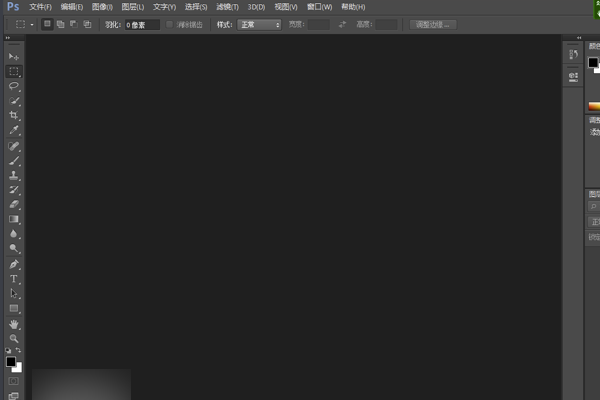The width and height of the screenshot is (600, 400).
Task: Open the Image menu
Action: click(102, 7)
